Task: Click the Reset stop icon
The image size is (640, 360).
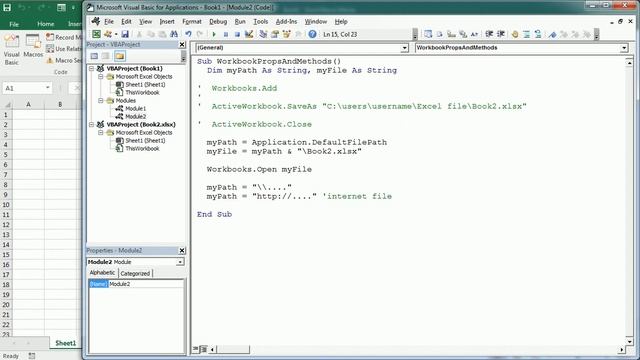Action: (237, 34)
